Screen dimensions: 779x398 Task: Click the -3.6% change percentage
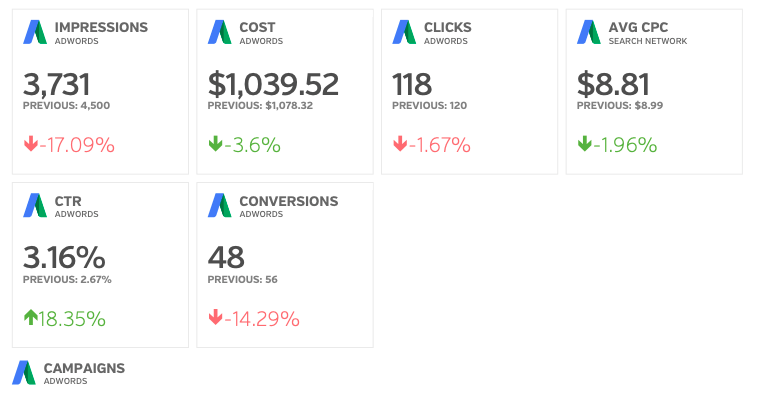point(252,145)
